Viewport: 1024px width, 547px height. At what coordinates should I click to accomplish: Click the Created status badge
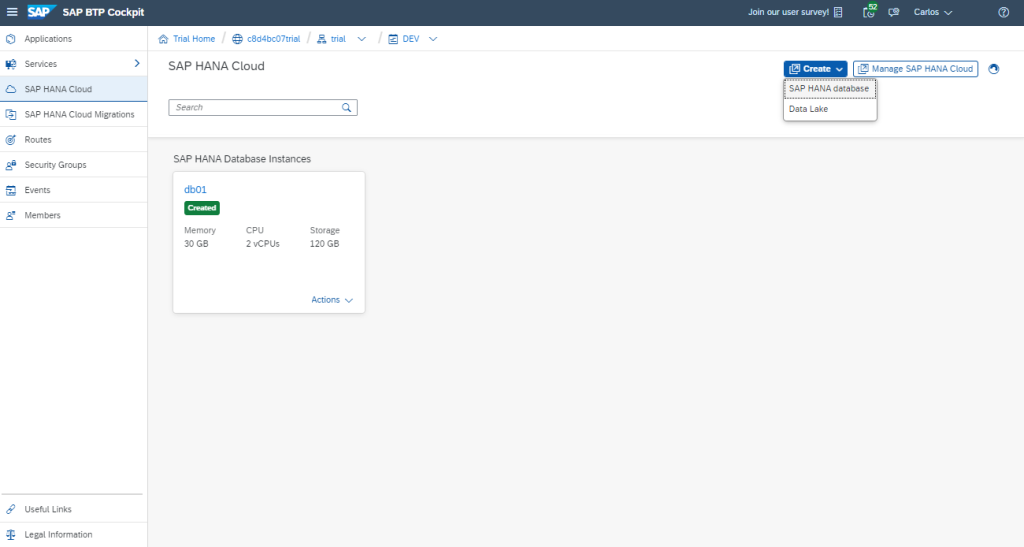(x=202, y=208)
